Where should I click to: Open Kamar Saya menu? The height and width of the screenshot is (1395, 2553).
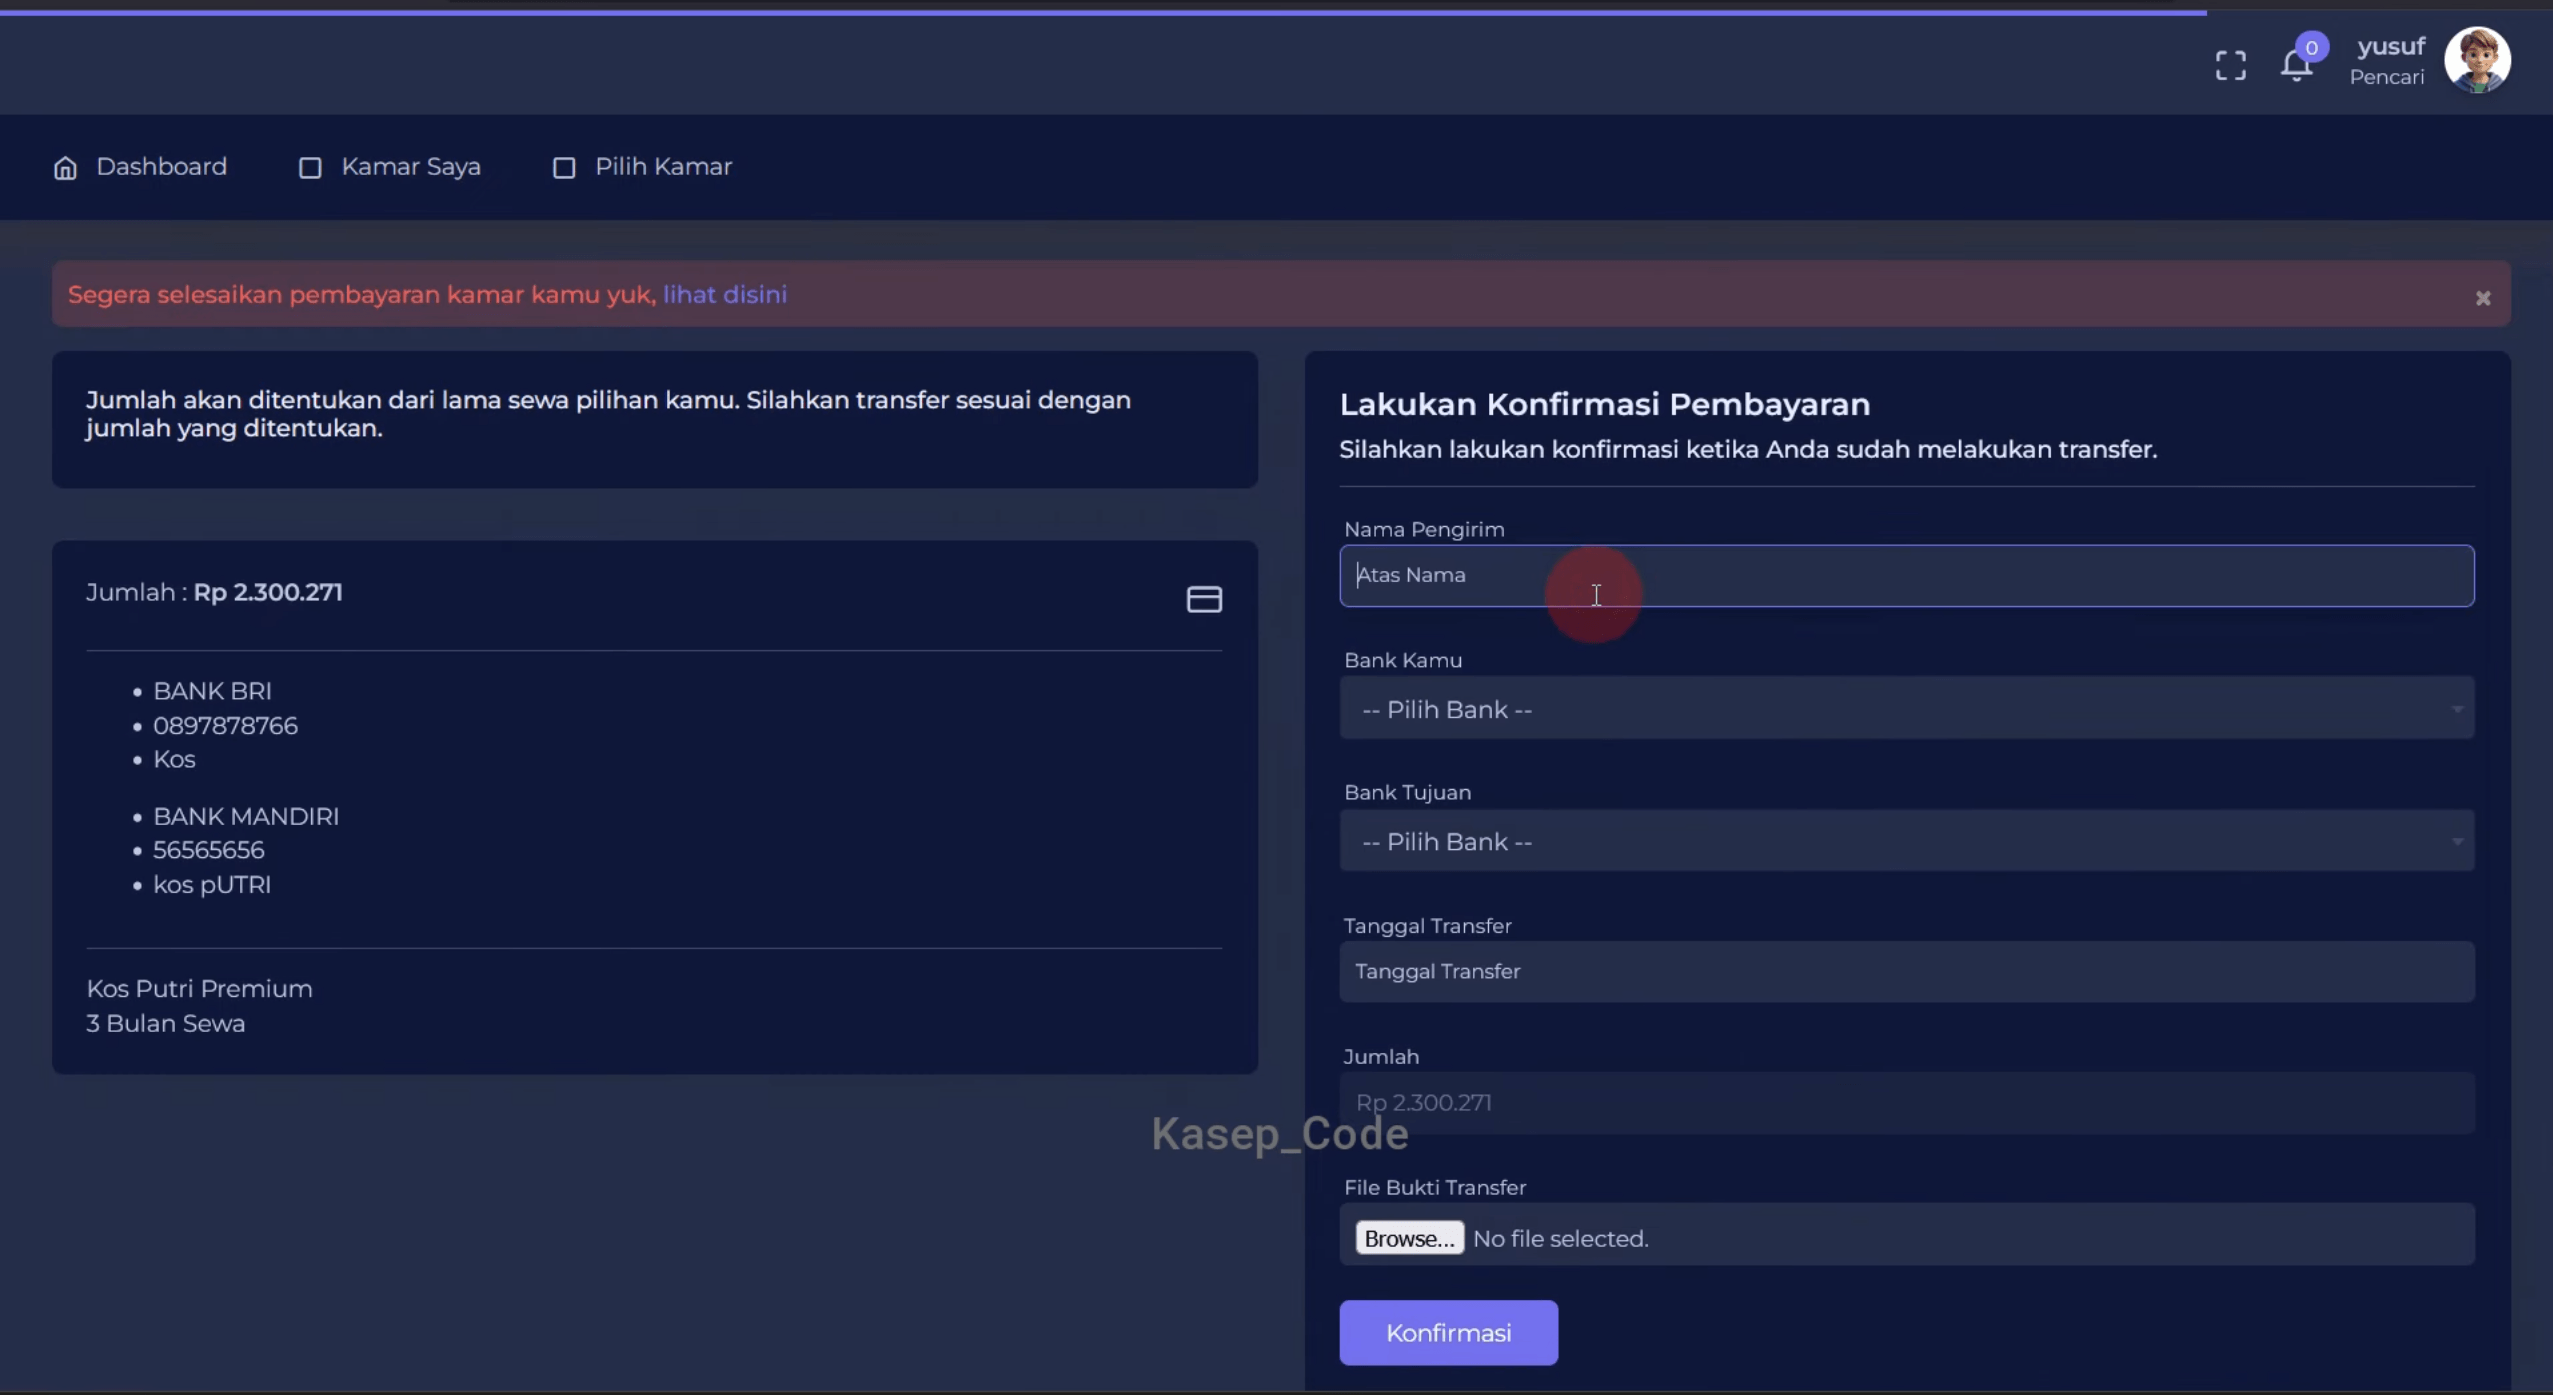click(x=411, y=167)
